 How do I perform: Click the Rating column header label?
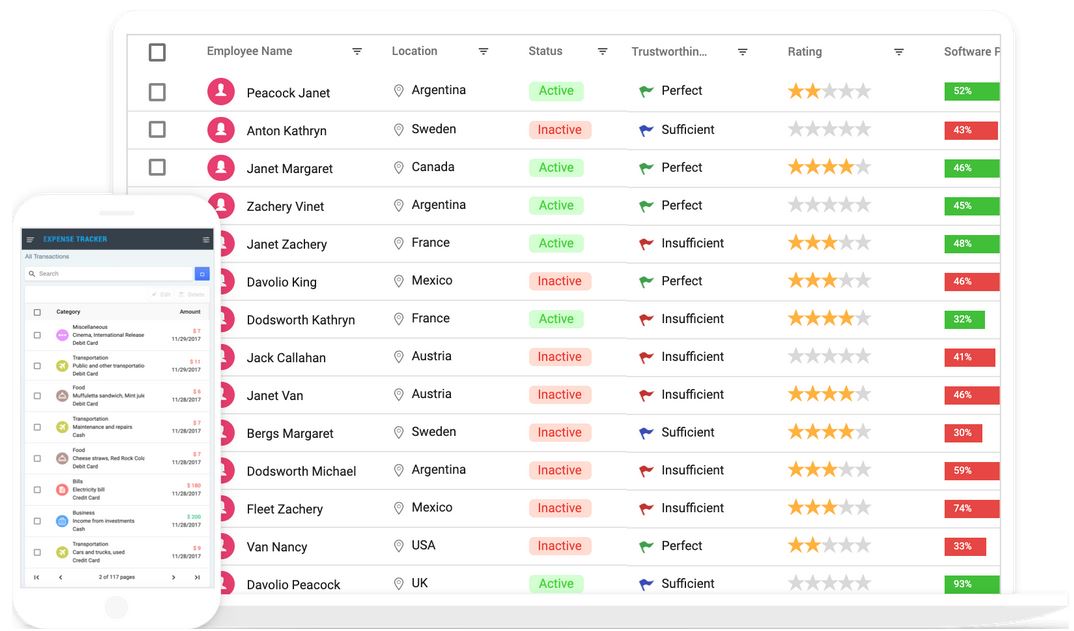pos(804,51)
